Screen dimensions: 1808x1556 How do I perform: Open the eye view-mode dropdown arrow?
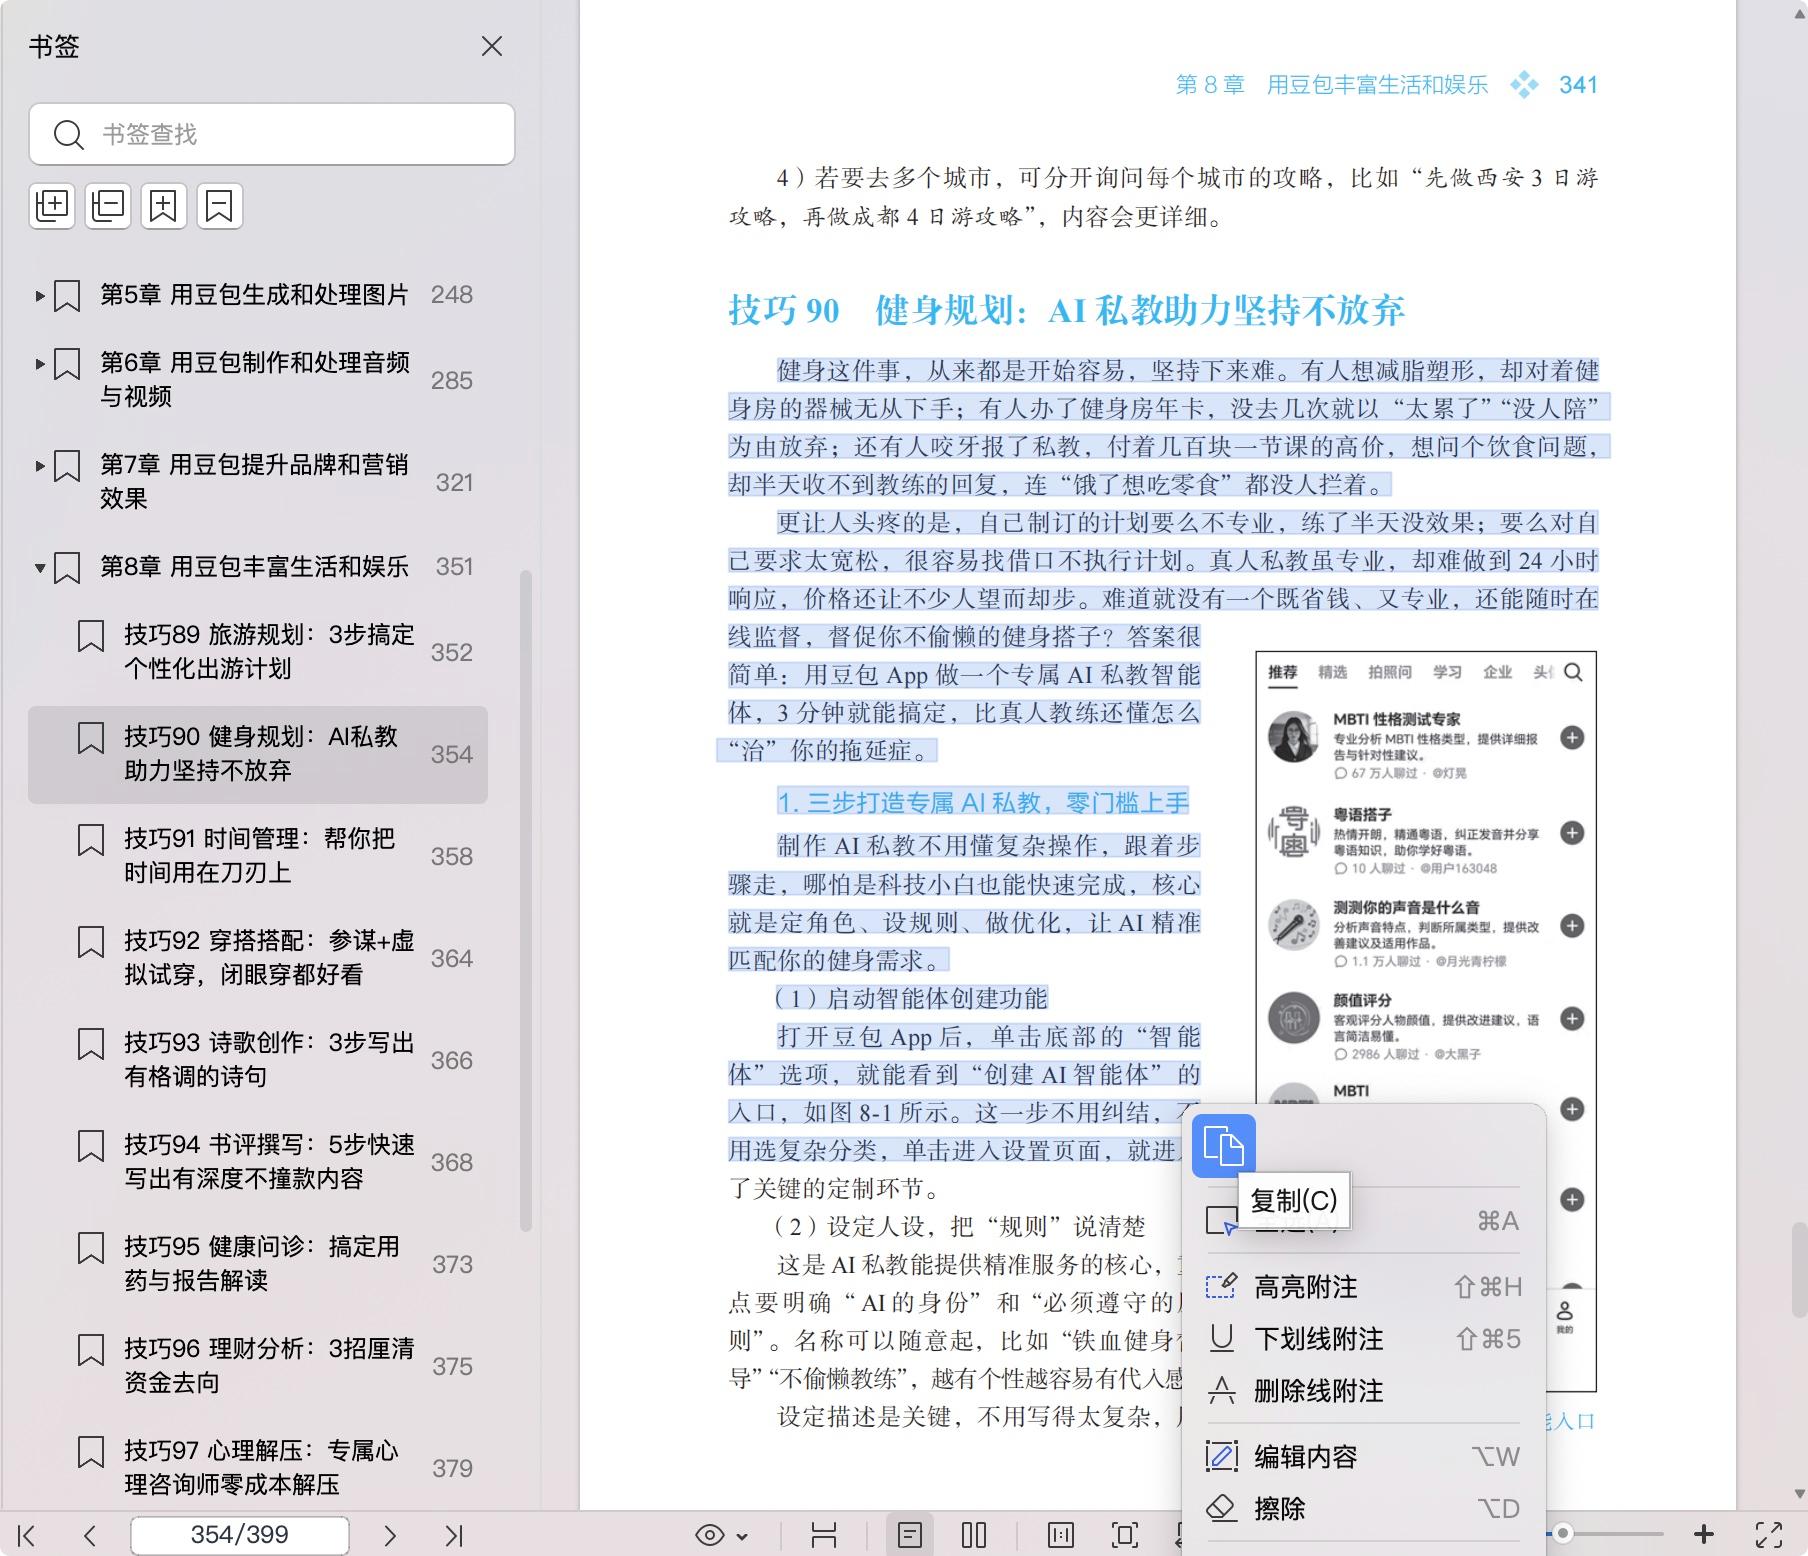tap(742, 1536)
